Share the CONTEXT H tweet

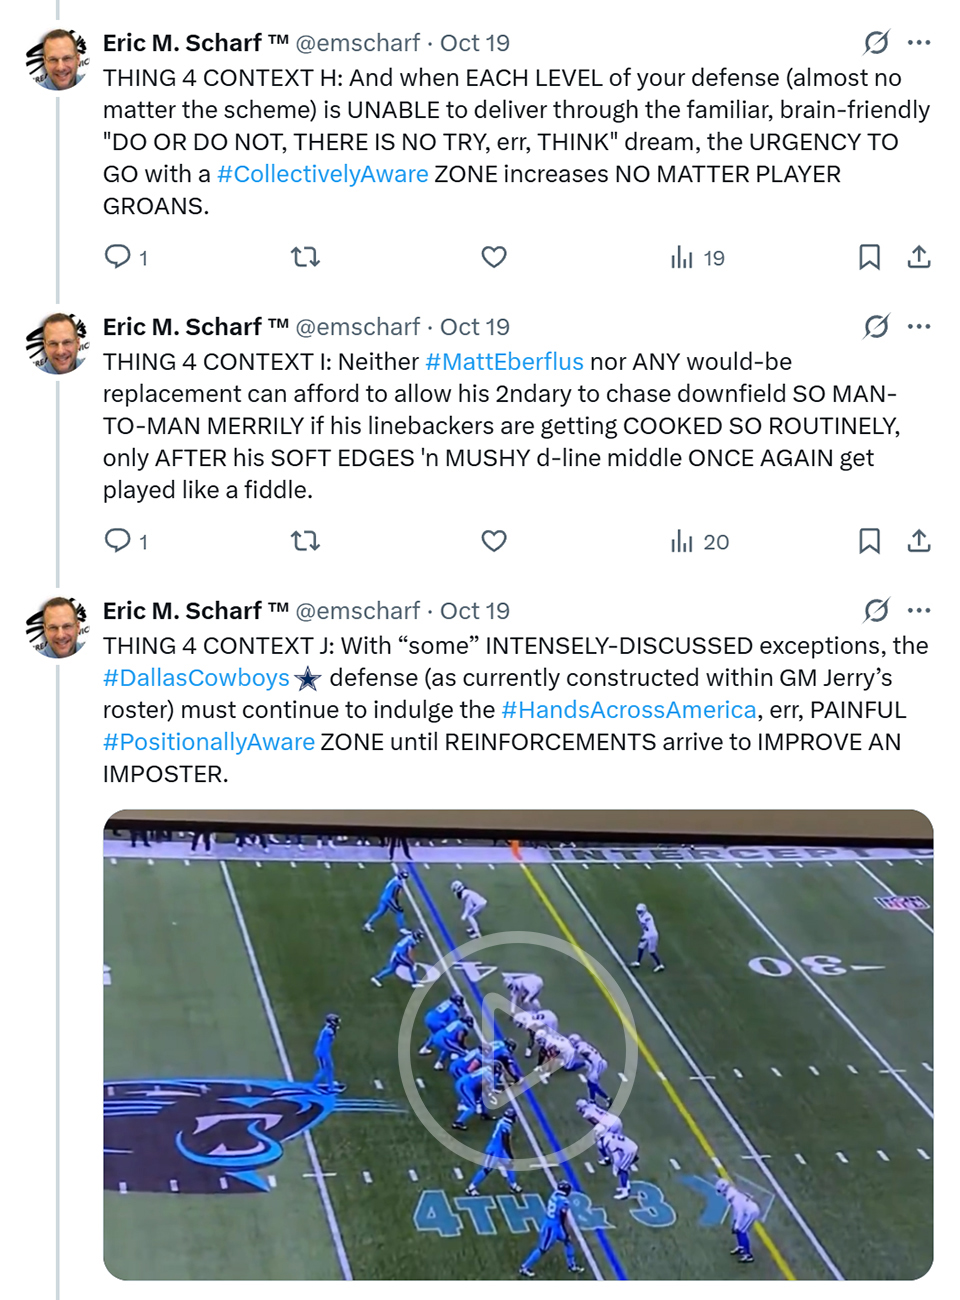[x=919, y=257]
